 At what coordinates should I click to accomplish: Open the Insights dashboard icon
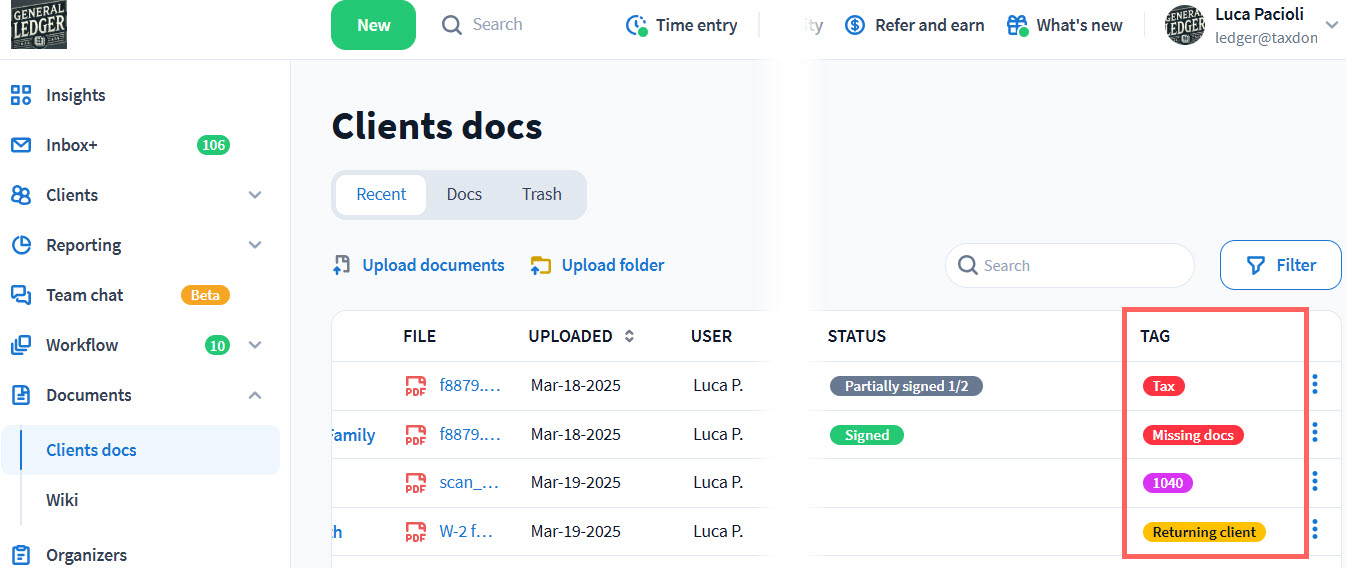tap(21, 95)
